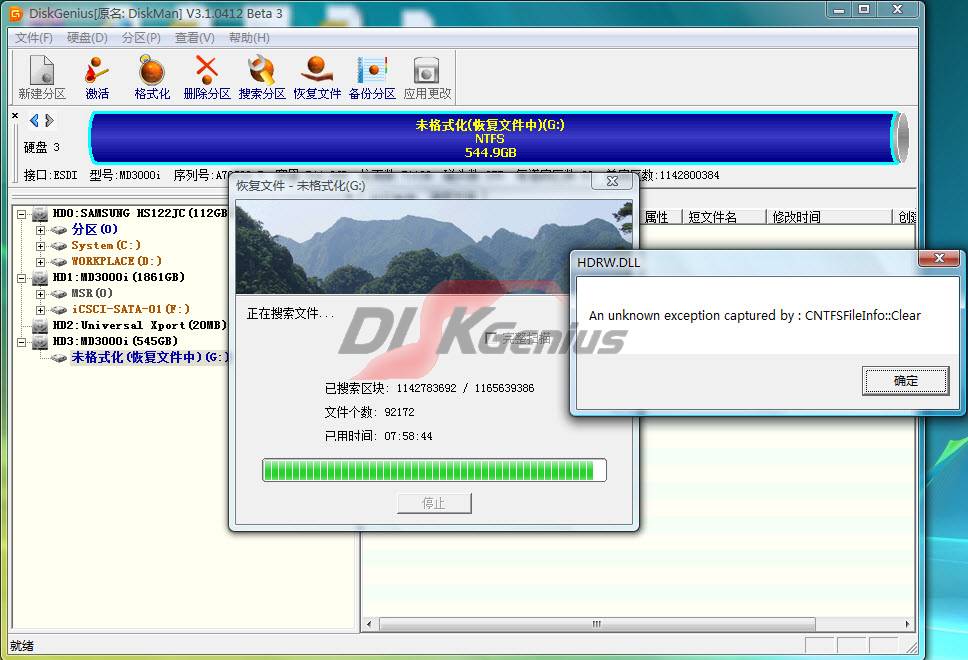Click the drive icon beside WORKPLACE(D:)
Viewport: 968px width, 660px height.
[59, 262]
